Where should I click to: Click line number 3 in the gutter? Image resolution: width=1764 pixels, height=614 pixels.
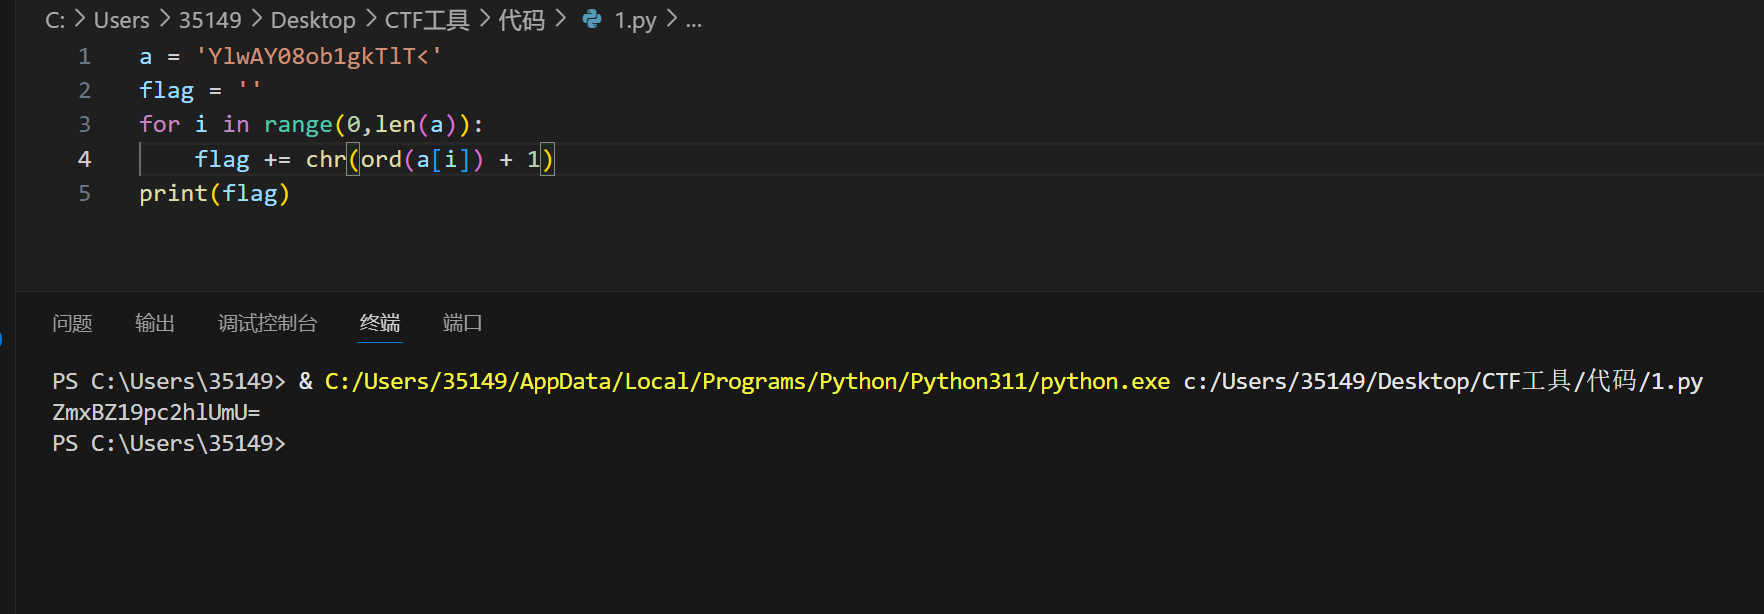tap(85, 124)
